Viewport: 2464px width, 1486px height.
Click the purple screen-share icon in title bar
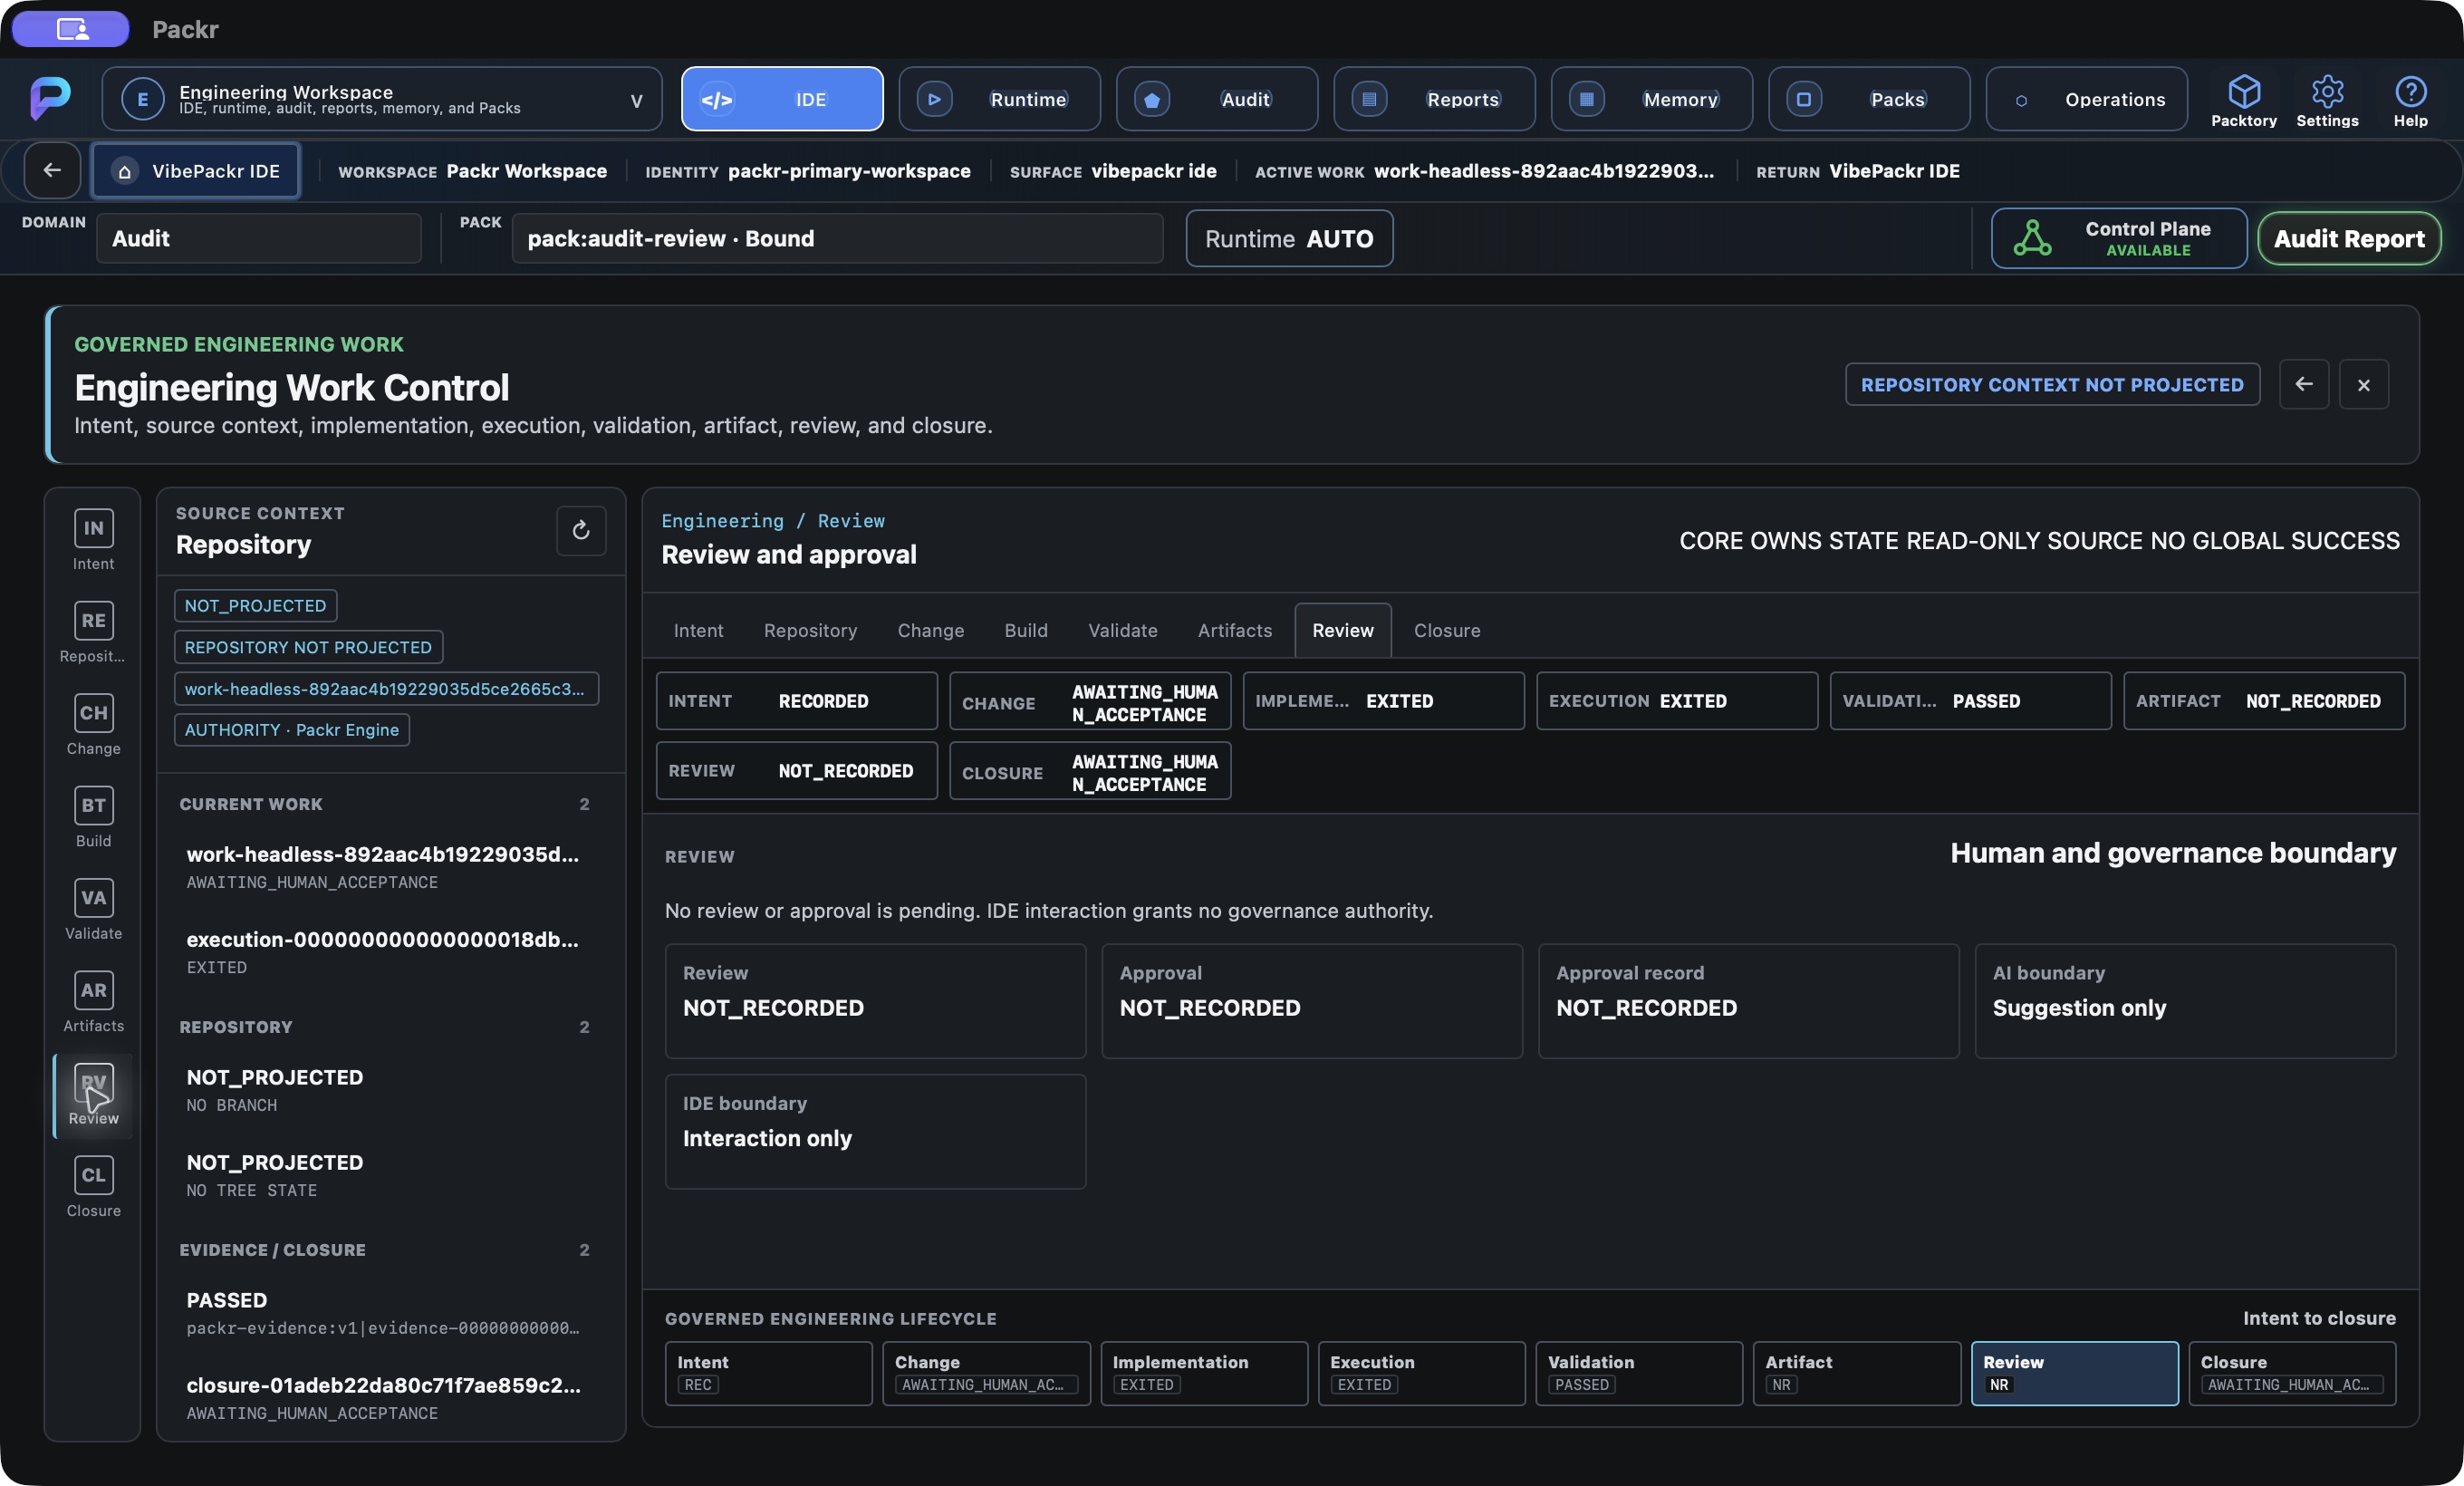pos(71,29)
